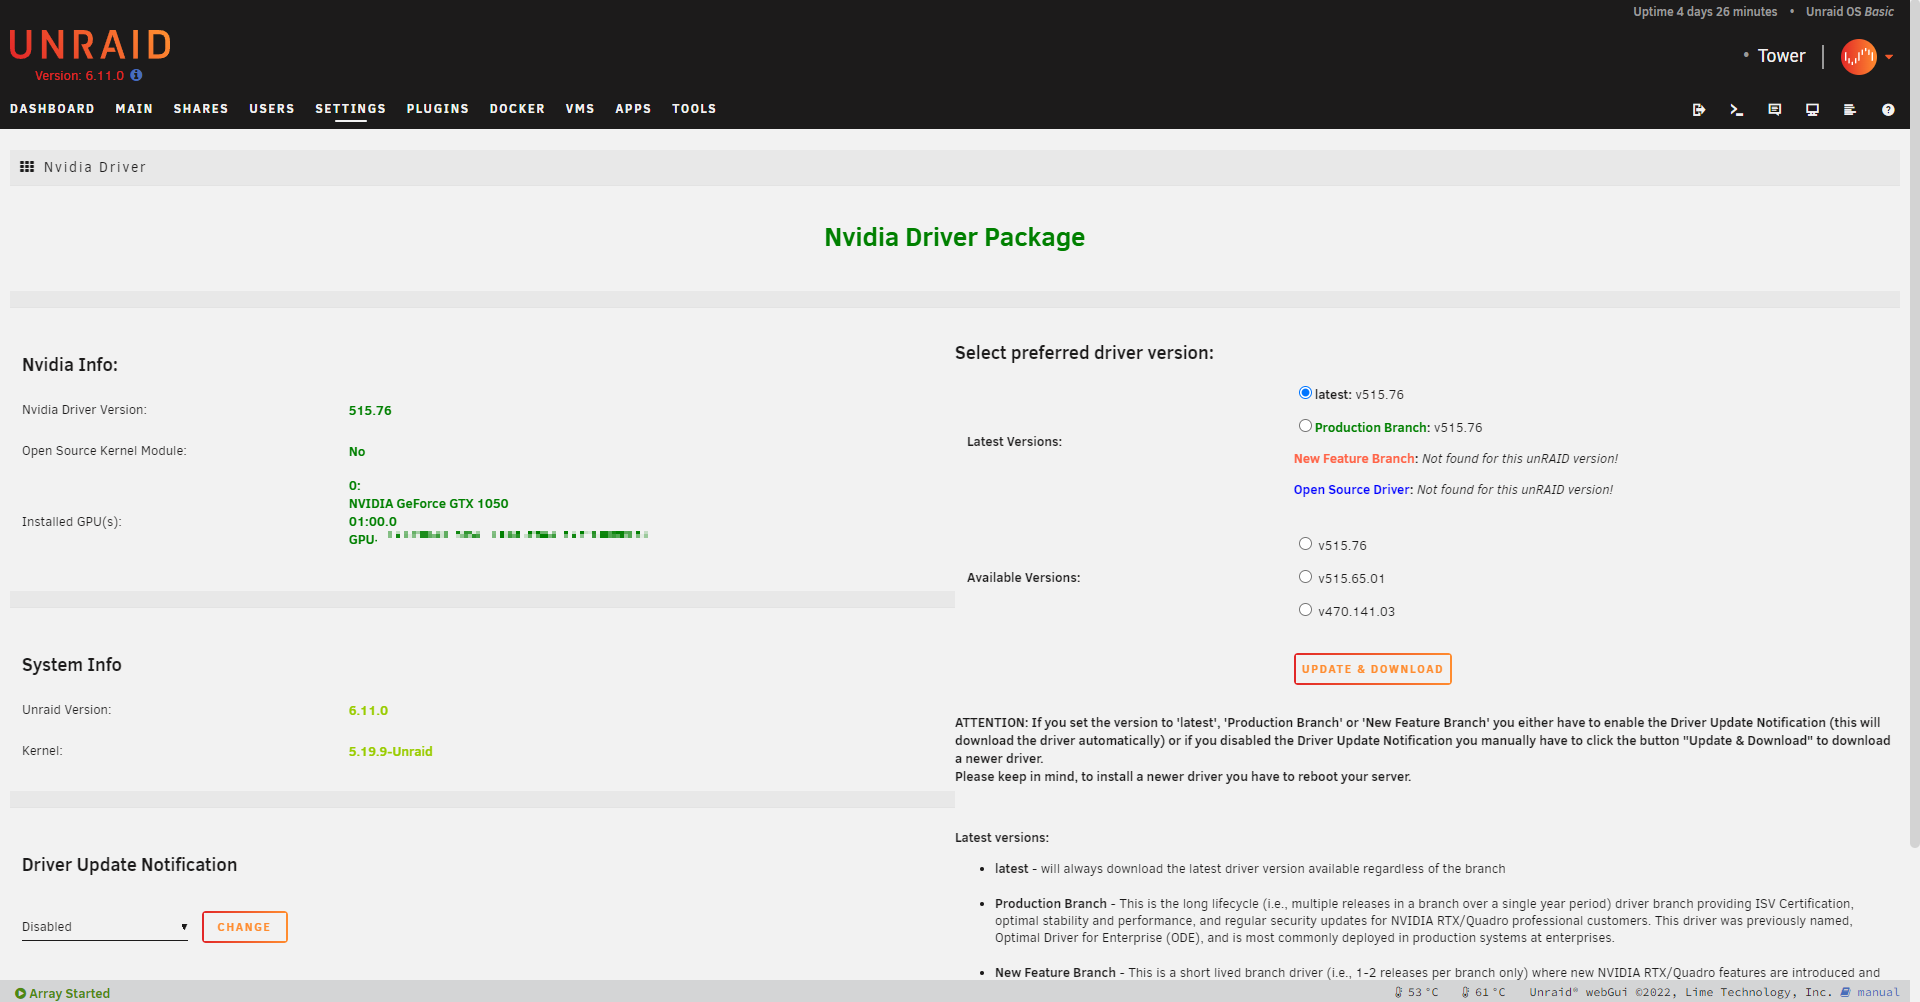Viewport: 1920px width, 1002px height.
Task: Open the system log icon
Action: pos(1850,110)
